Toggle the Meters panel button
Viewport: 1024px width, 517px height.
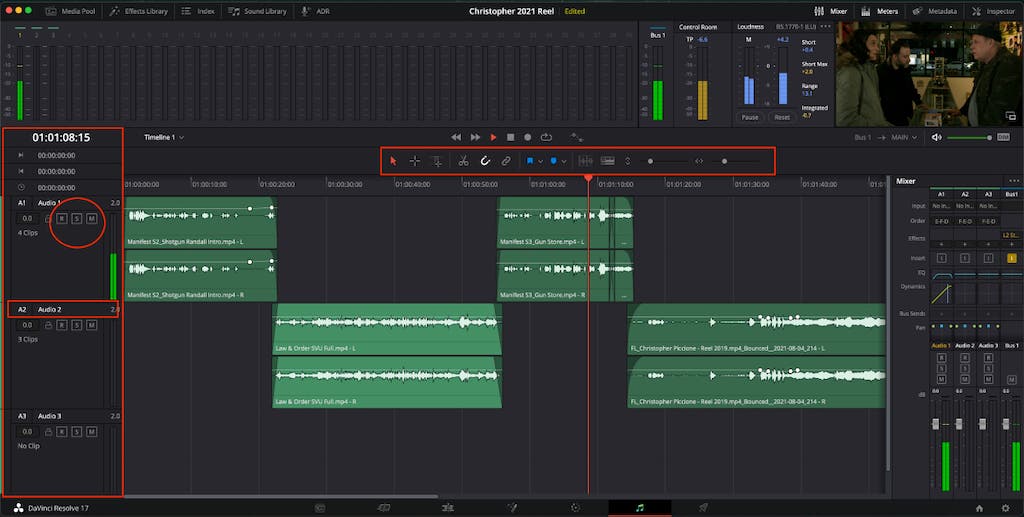tap(879, 11)
